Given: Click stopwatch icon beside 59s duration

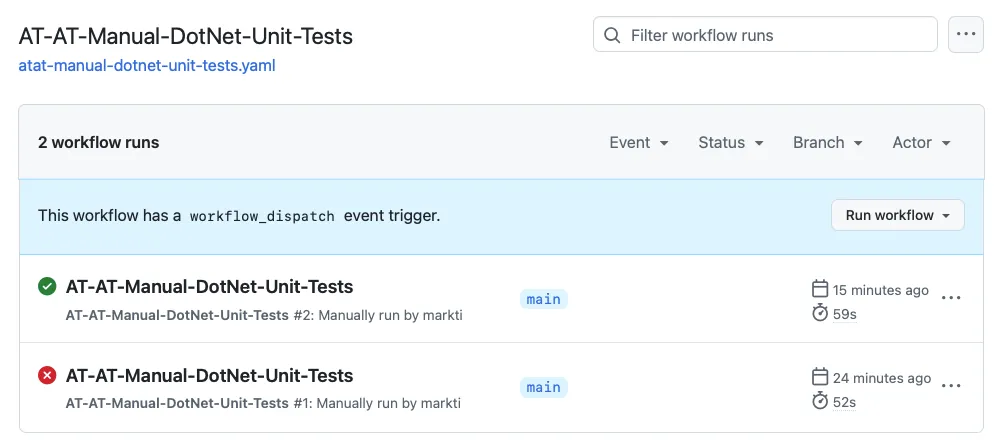Looking at the screenshot, I should click(x=820, y=313).
